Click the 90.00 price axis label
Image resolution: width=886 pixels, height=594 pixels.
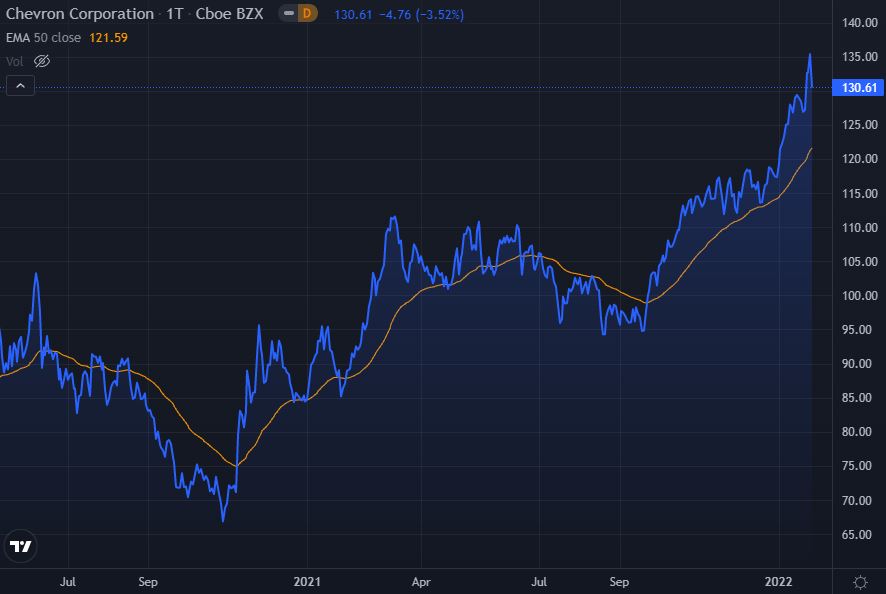tap(859, 363)
